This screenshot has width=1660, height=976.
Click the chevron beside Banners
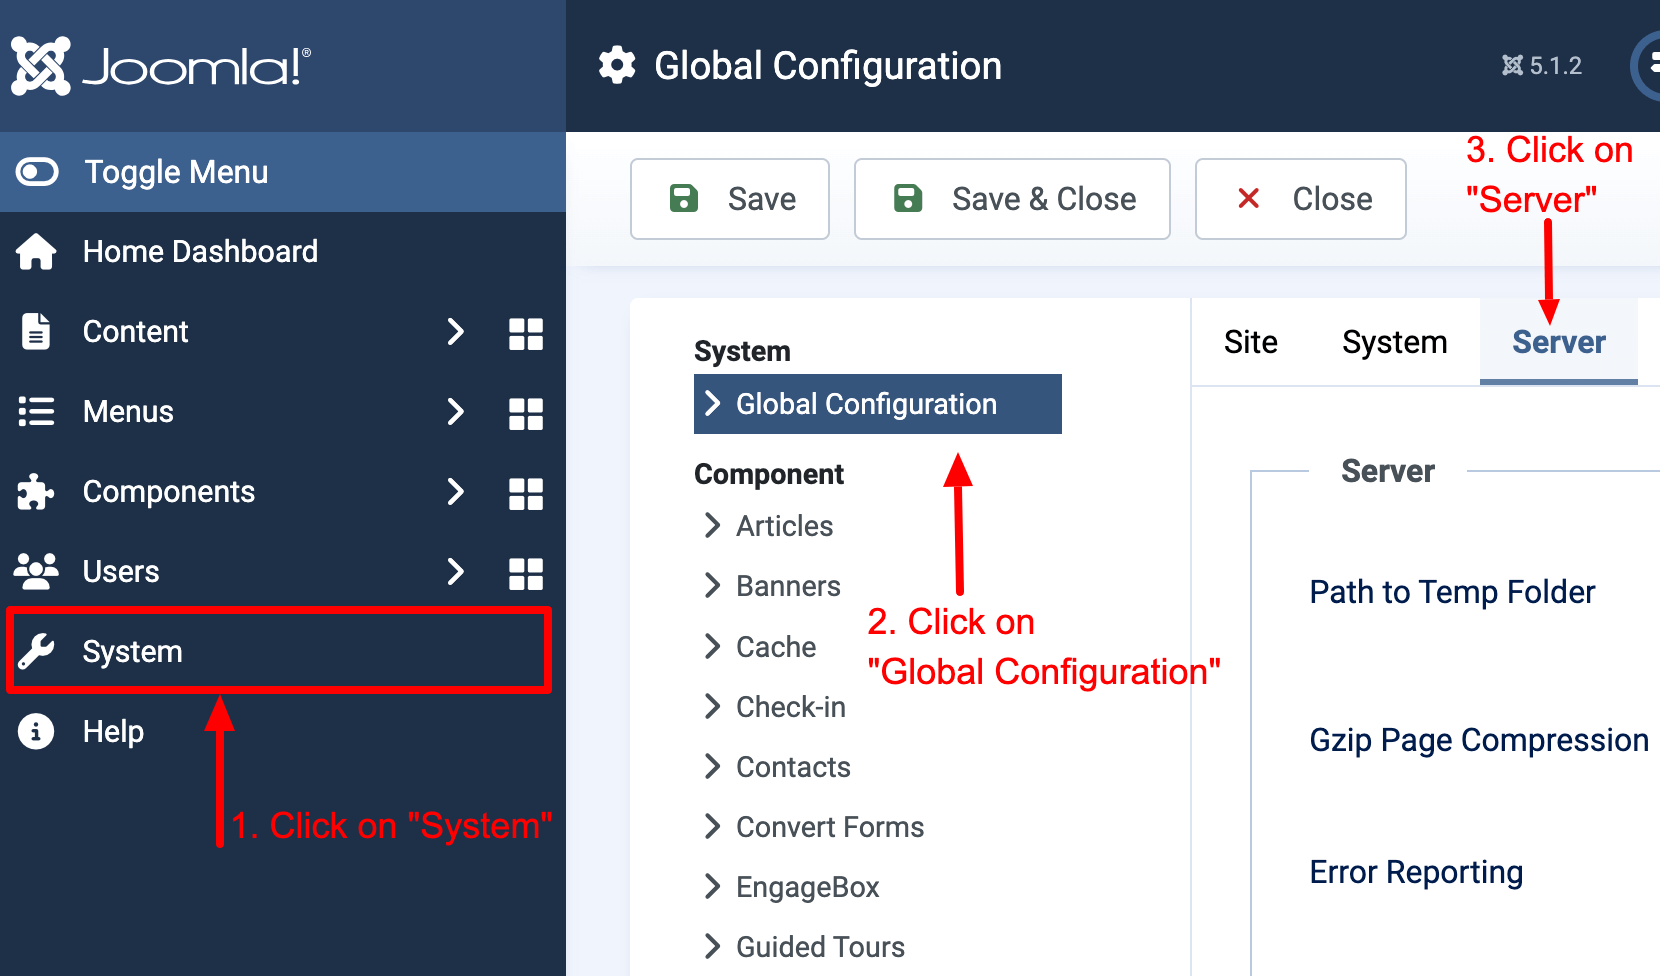[x=712, y=585]
